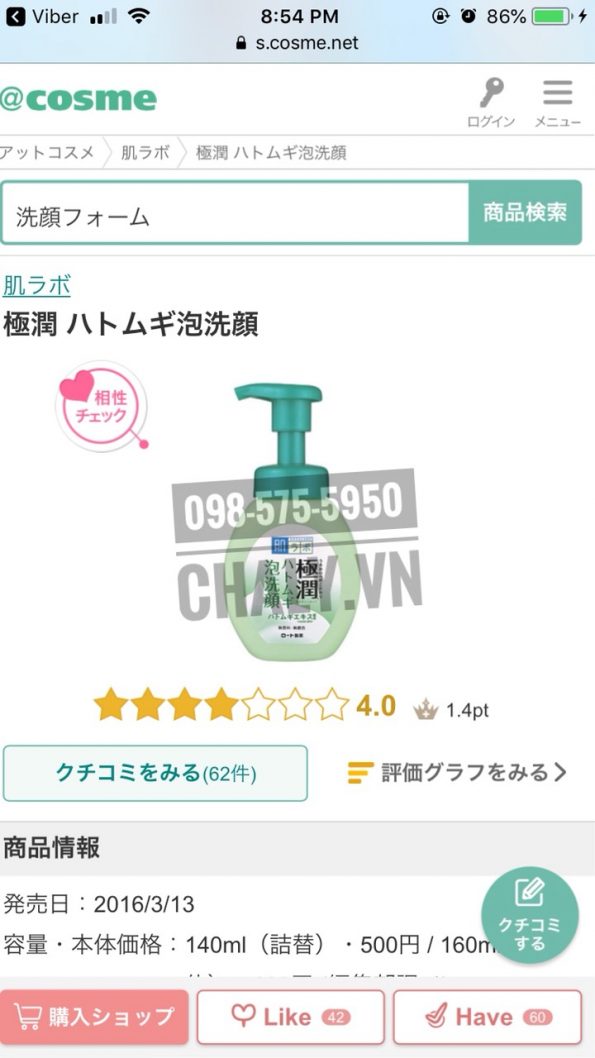Viewport: 595px width, 1058px height.
Task: Tap the login key icon
Action: pyautogui.click(x=492, y=93)
